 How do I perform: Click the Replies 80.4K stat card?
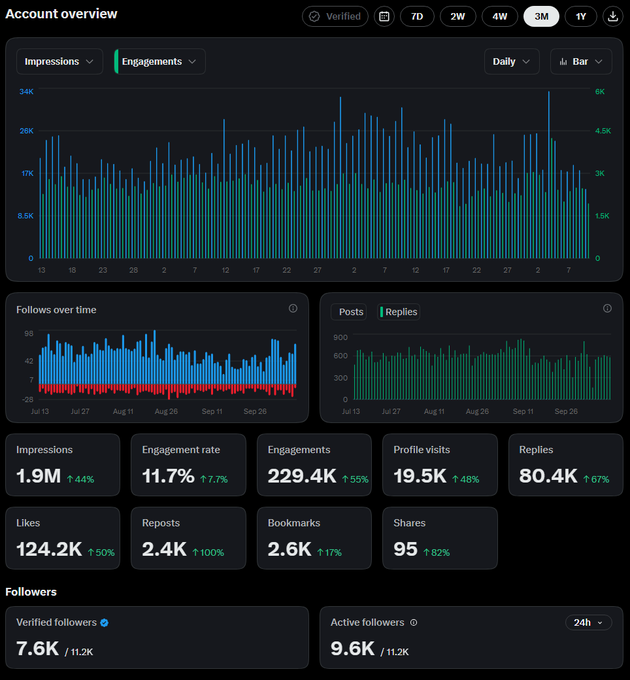click(565, 464)
